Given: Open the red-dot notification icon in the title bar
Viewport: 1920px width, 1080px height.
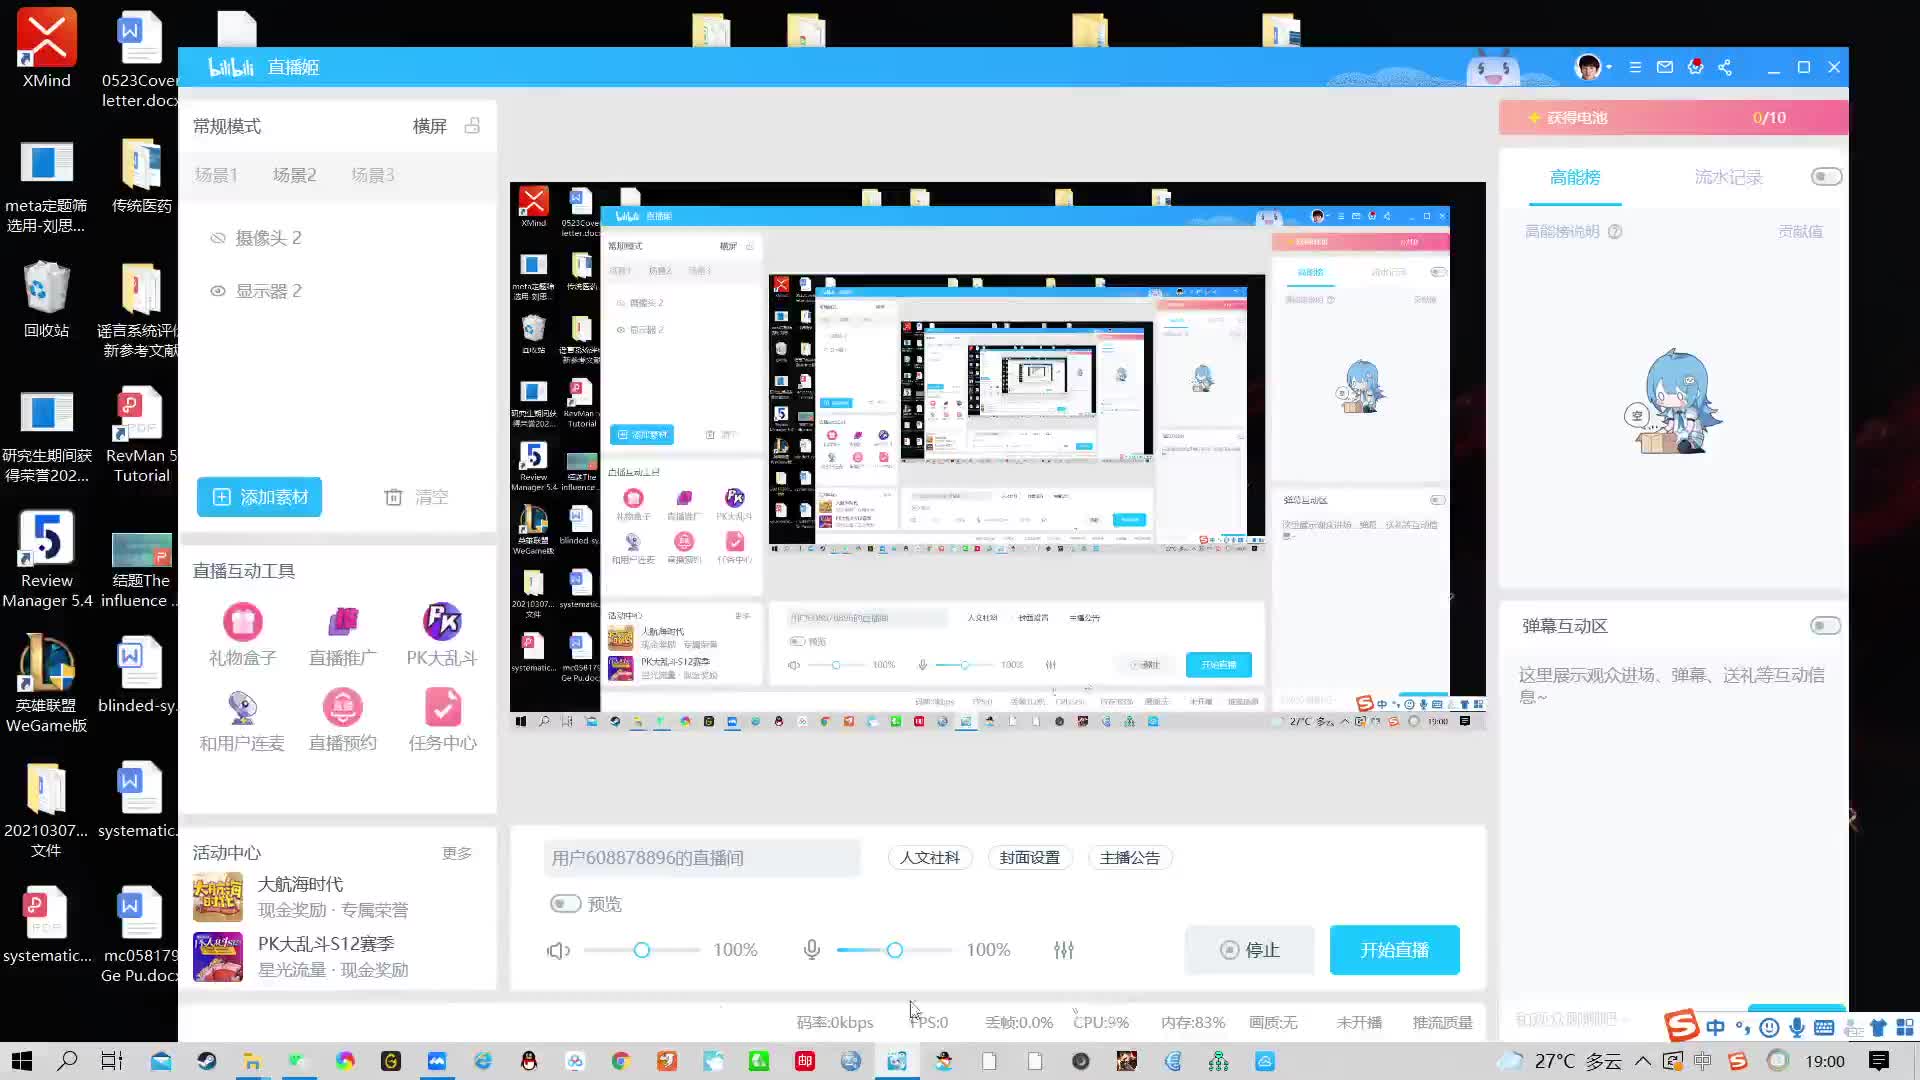Looking at the screenshot, I should pyautogui.click(x=1695, y=67).
